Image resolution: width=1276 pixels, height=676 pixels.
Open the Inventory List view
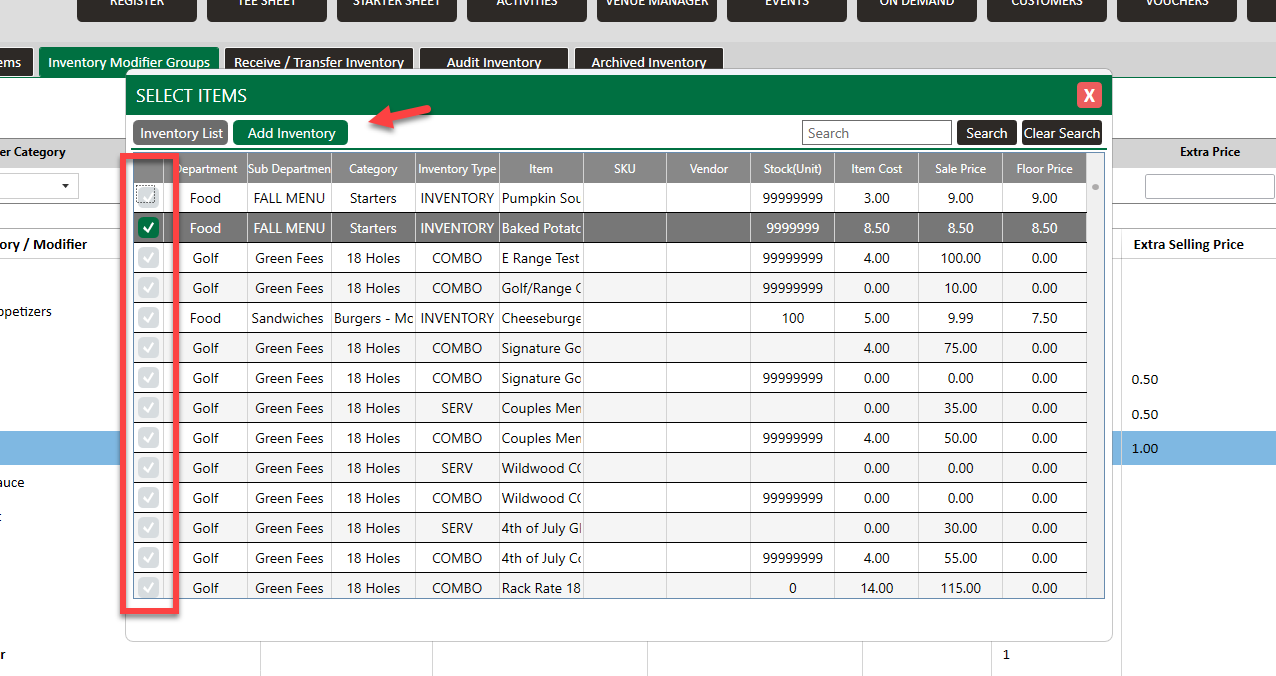click(181, 133)
